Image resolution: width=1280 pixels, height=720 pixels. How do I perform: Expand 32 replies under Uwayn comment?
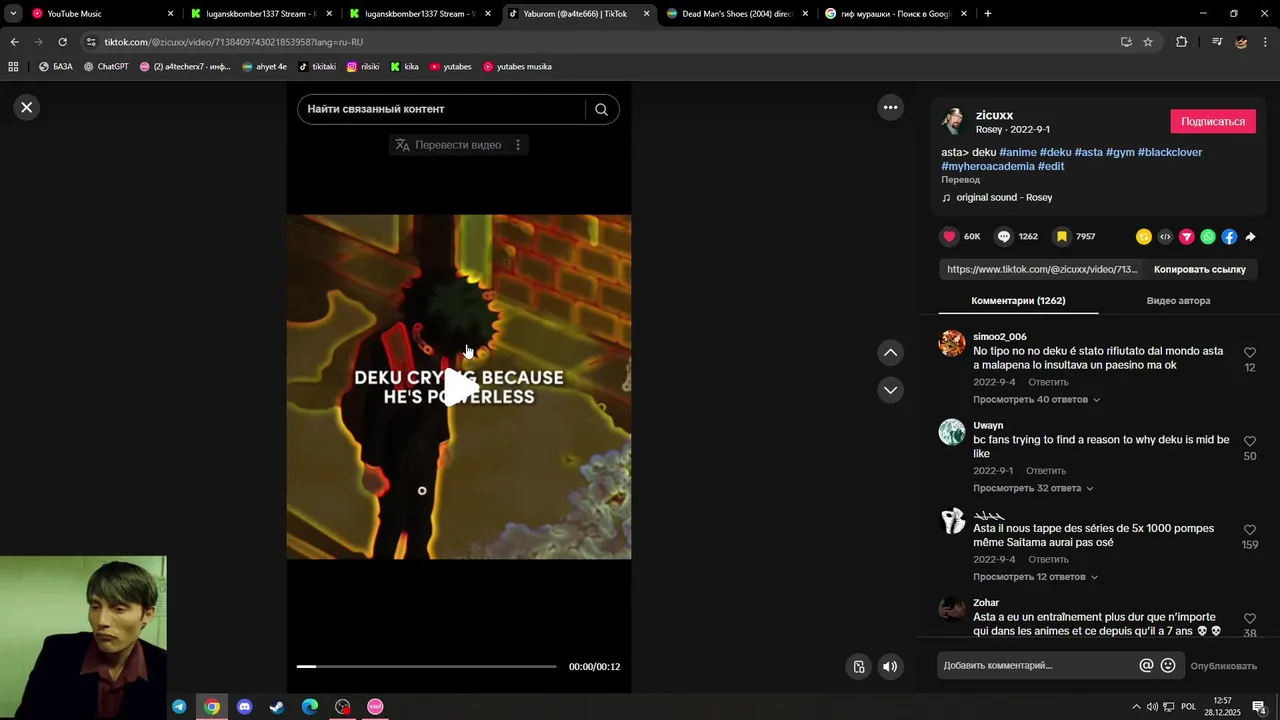point(1033,488)
